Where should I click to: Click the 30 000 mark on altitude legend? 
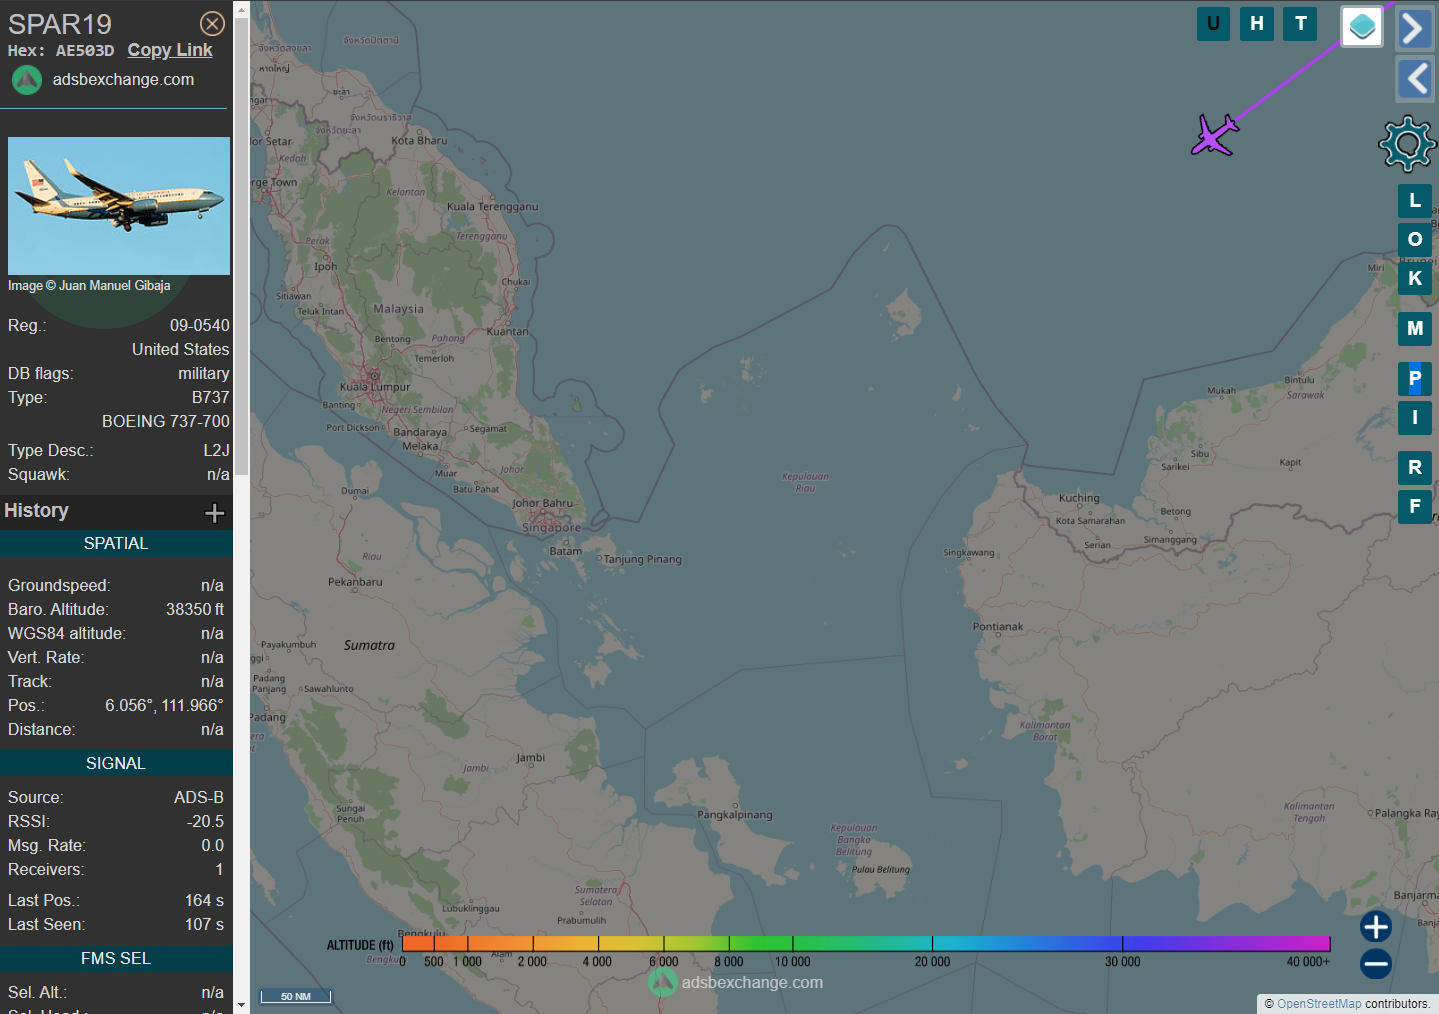(x=1122, y=962)
